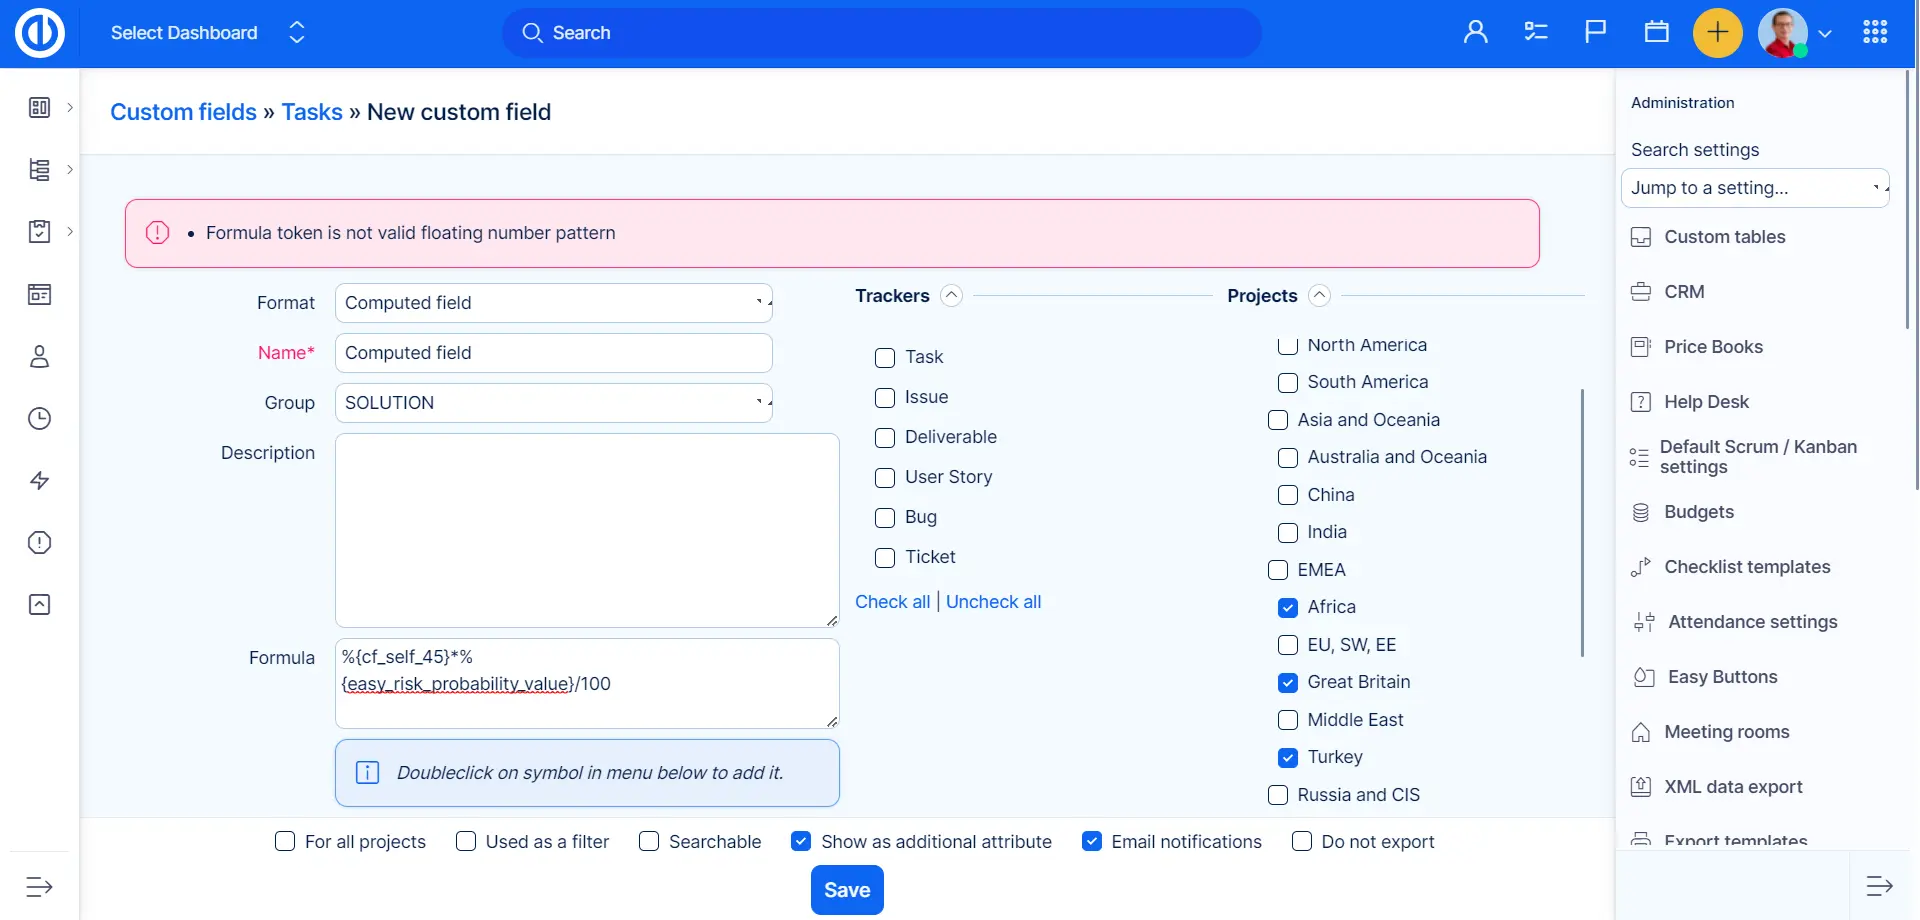Click the lightning bolt sidebar icon
The height and width of the screenshot is (920, 1920).
(x=40, y=481)
